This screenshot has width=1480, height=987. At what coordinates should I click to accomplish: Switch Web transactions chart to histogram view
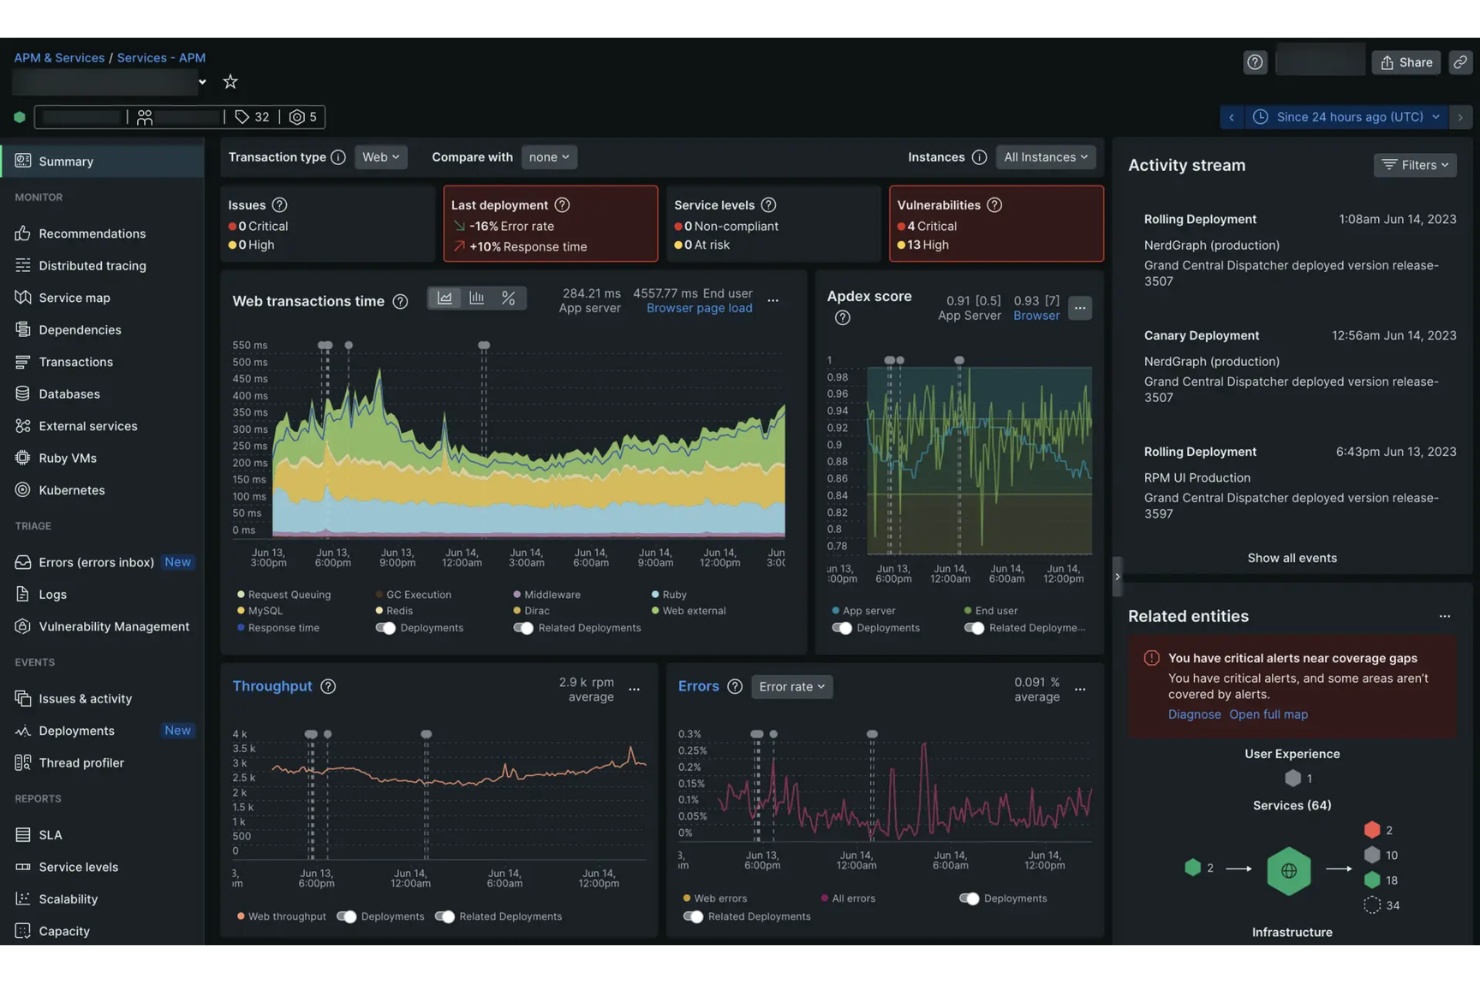pos(477,297)
